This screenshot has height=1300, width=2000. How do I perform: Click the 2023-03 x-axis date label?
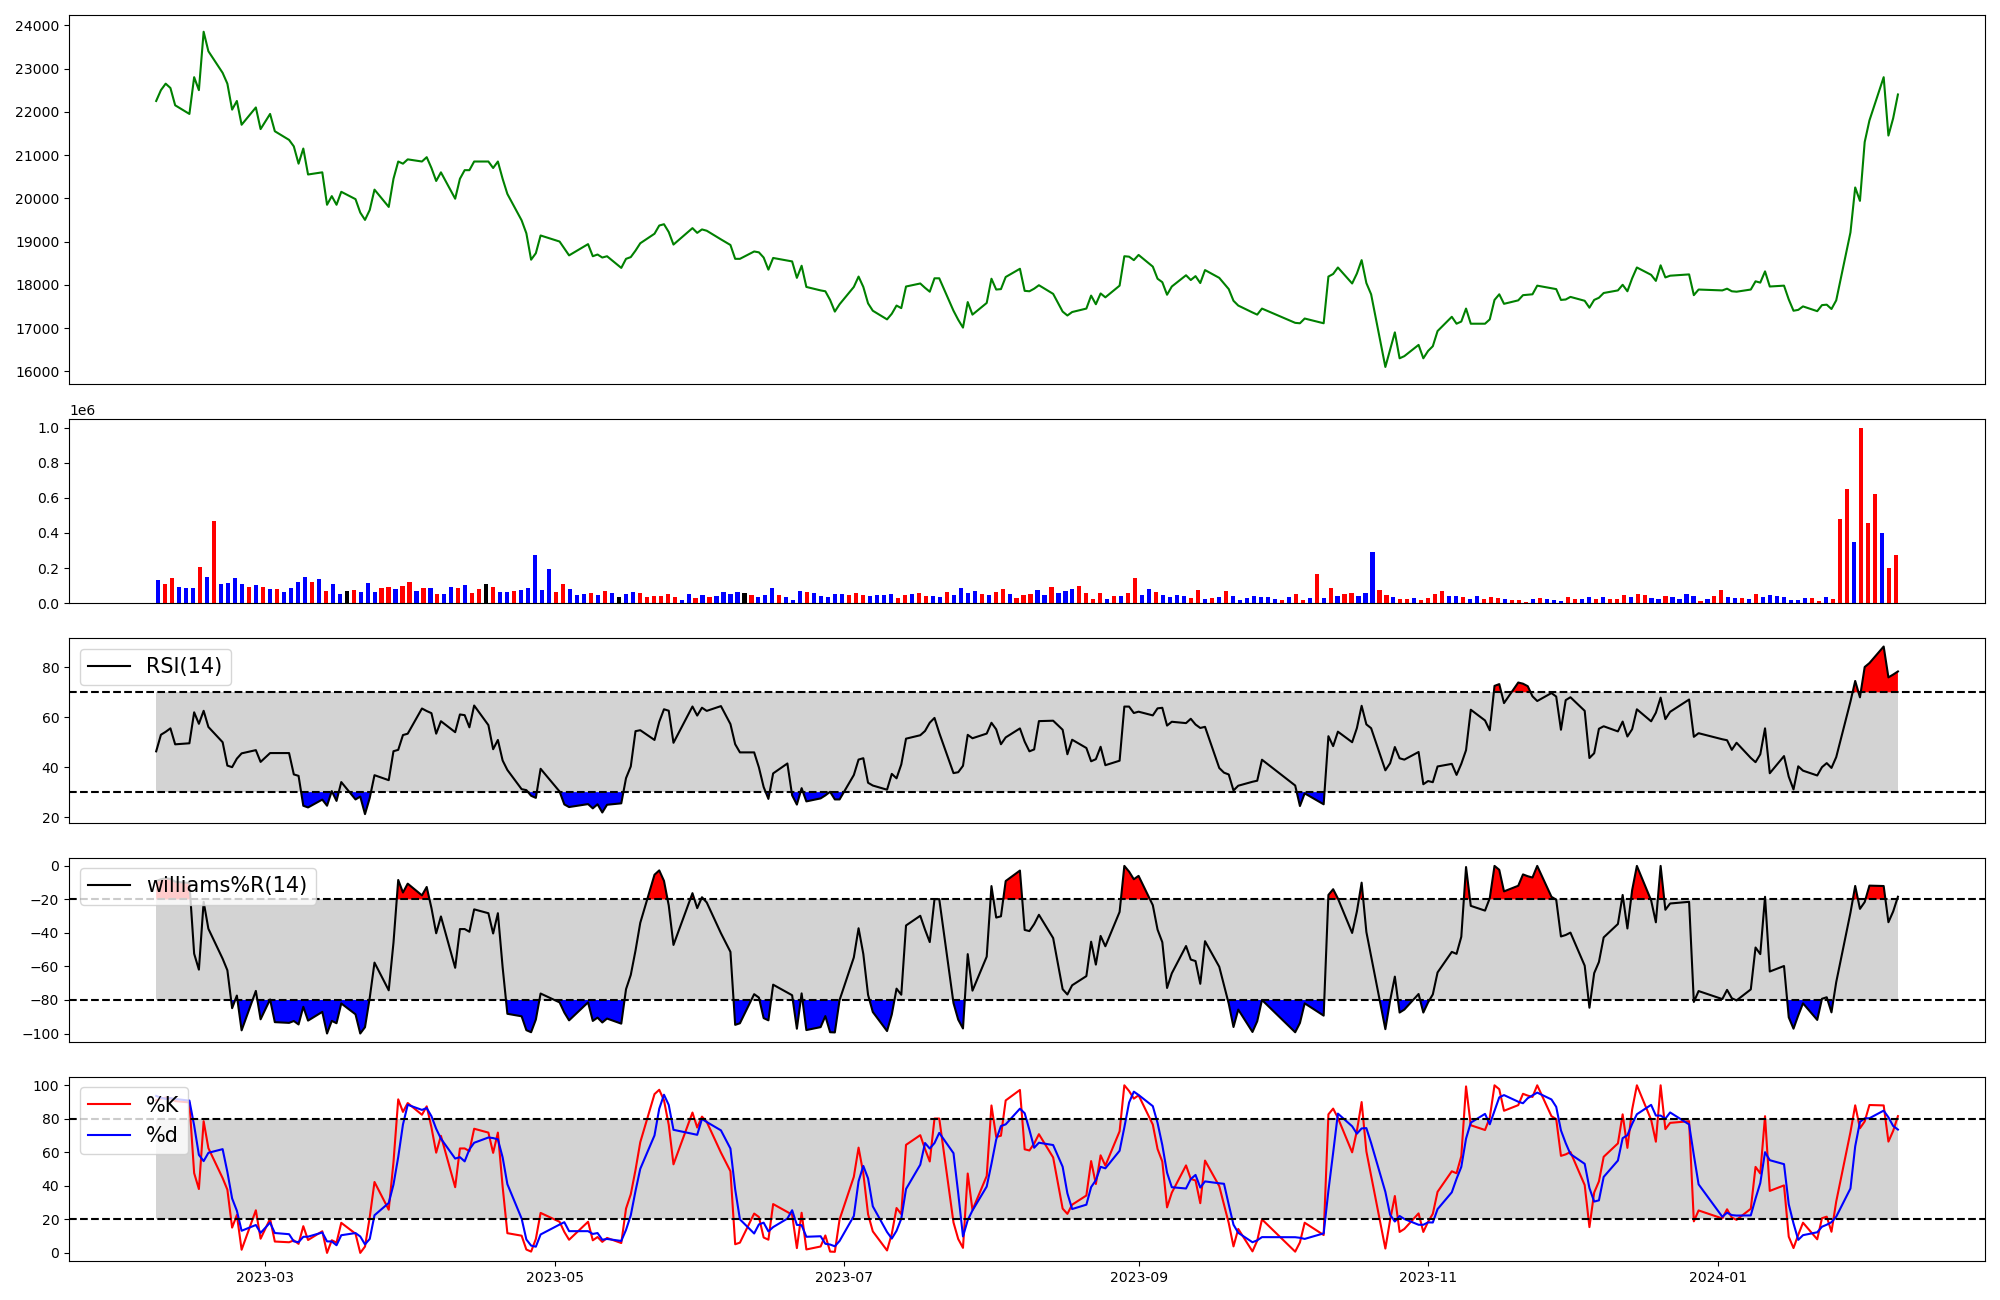pyautogui.click(x=265, y=1277)
